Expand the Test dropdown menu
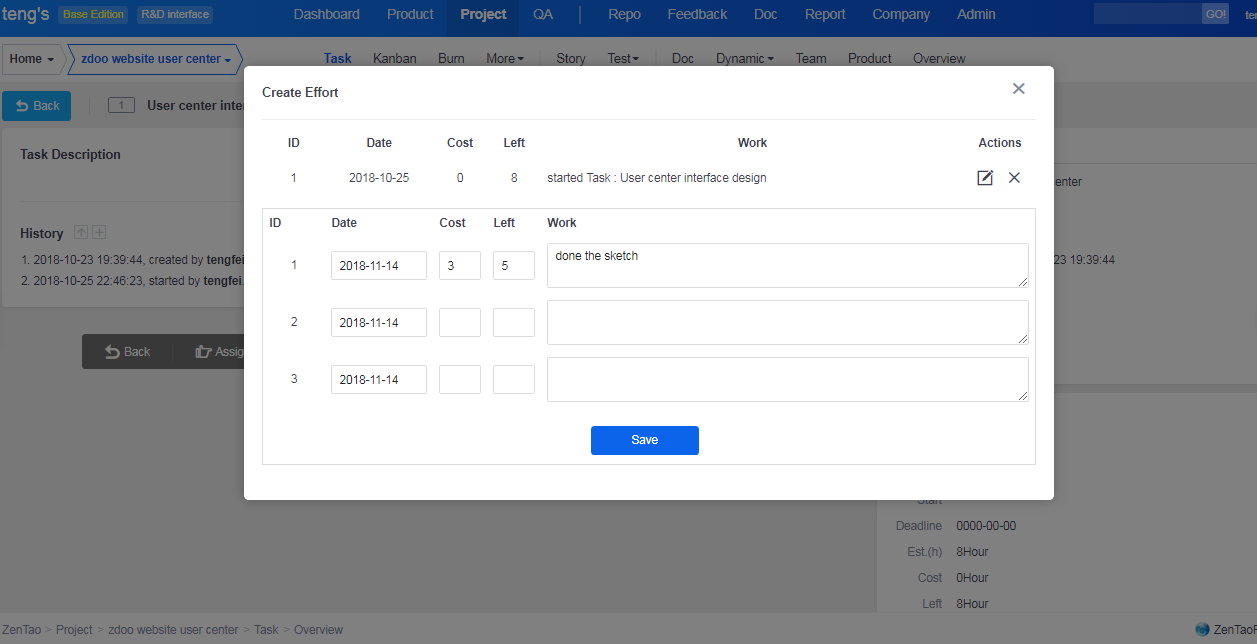This screenshot has width=1257, height=644. [623, 59]
